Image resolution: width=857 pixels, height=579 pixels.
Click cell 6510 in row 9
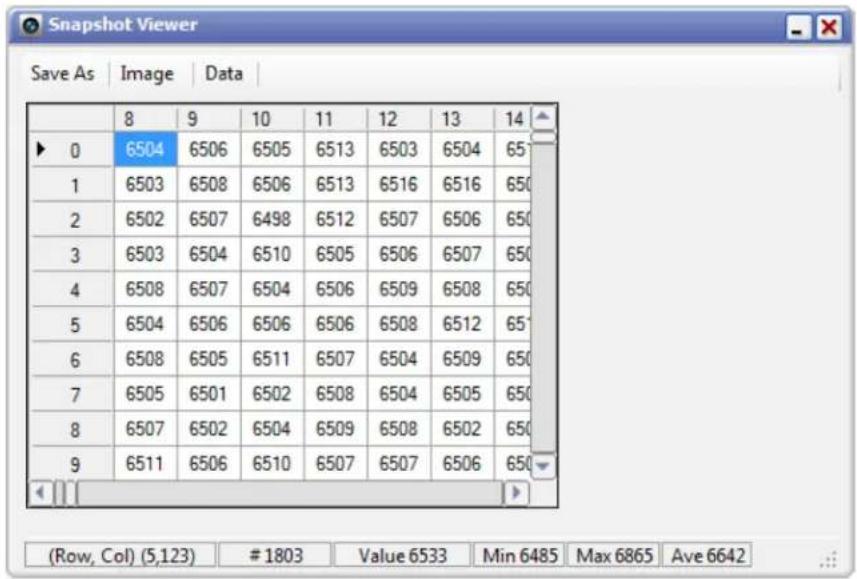272,464
